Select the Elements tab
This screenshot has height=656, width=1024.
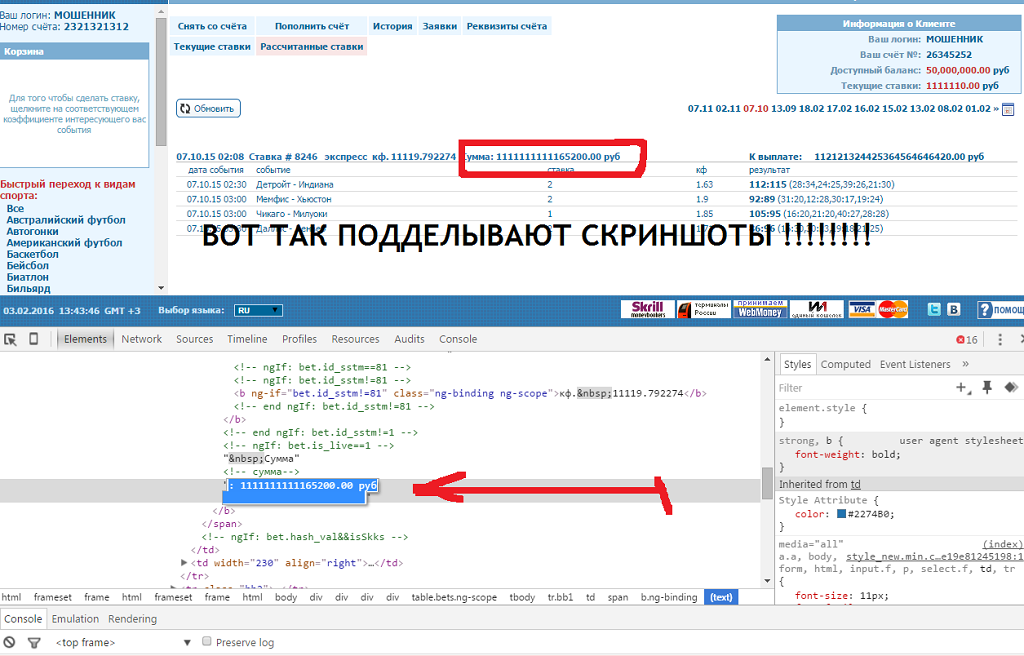pyautogui.click(x=85, y=339)
